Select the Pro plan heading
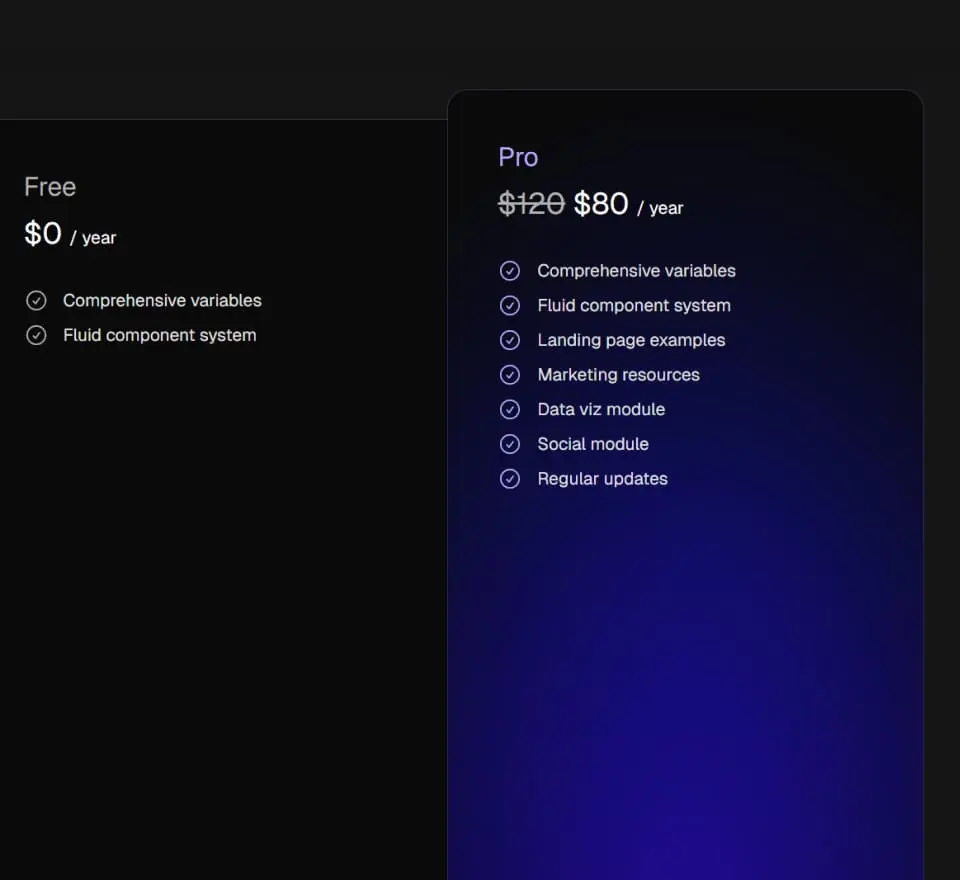This screenshot has height=880, width=960. (518, 157)
